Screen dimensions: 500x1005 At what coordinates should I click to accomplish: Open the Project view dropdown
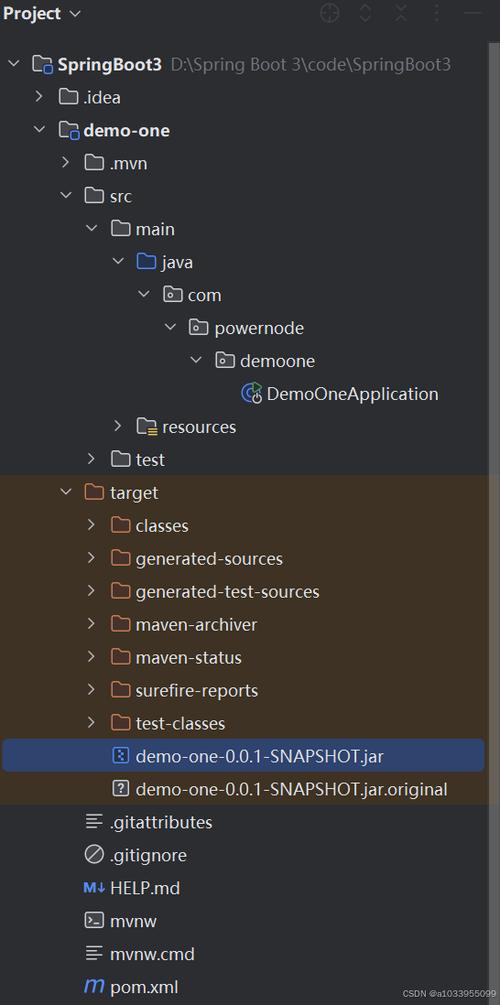42,13
